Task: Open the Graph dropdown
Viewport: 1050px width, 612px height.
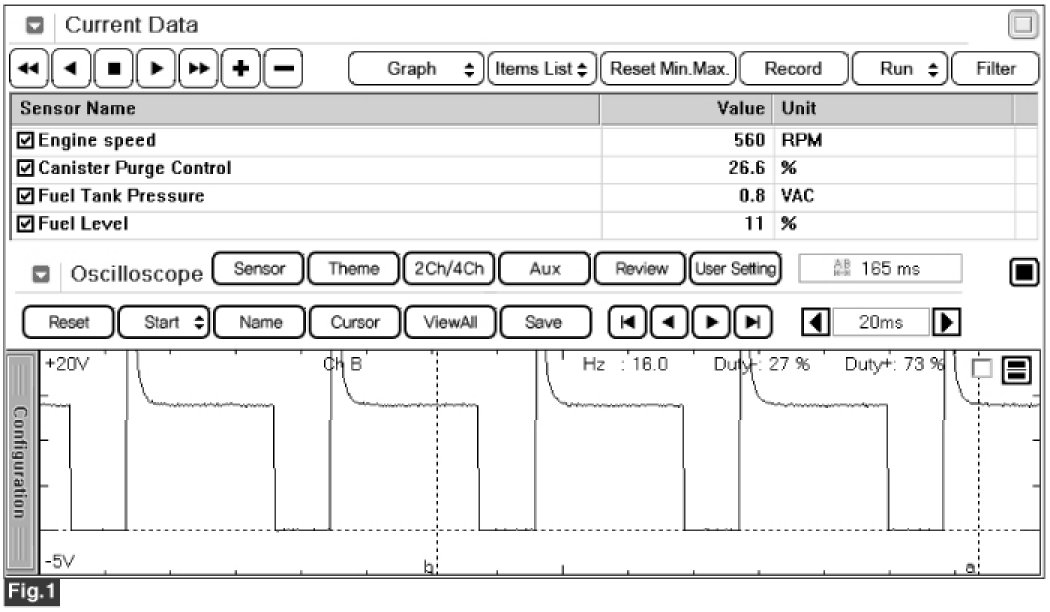Action: (415, 69)
